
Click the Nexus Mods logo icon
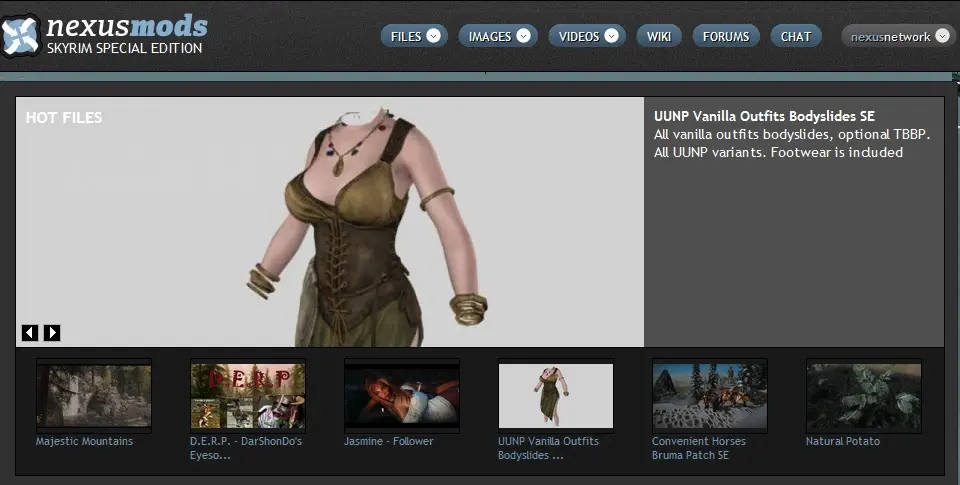click(x=21, y=36)
